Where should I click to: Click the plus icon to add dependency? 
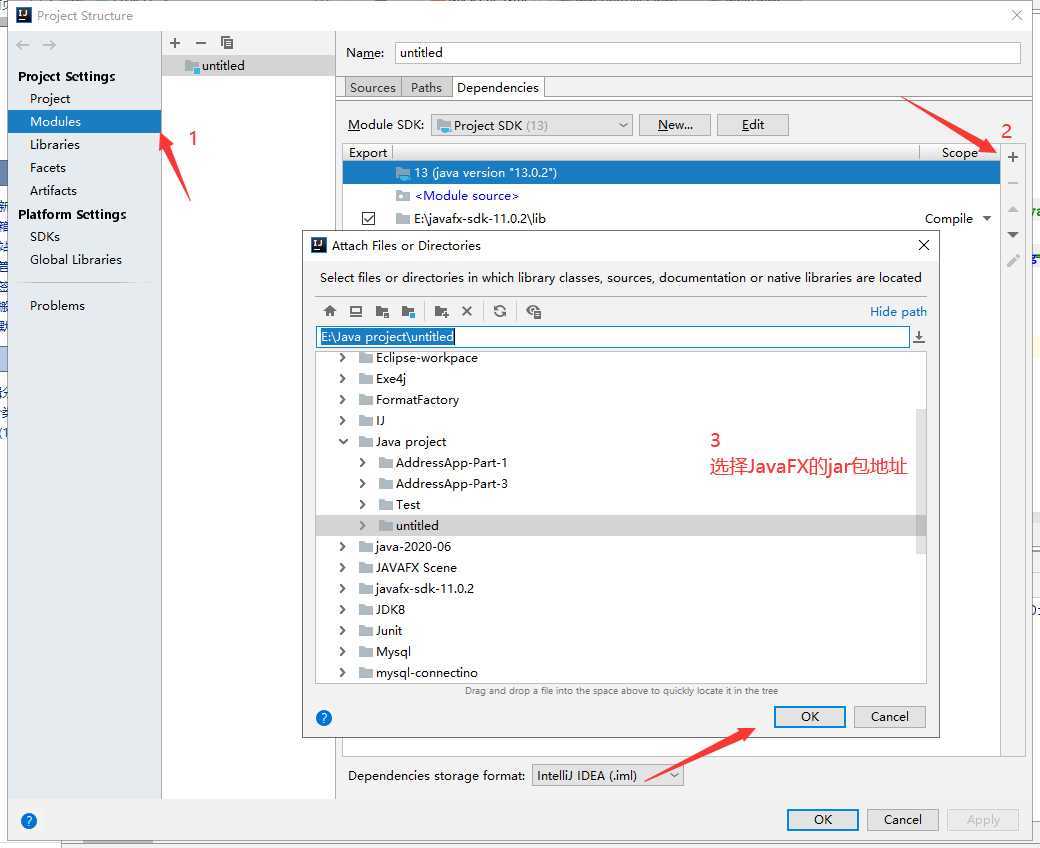pyautogui.click(x=1013, y=157)
